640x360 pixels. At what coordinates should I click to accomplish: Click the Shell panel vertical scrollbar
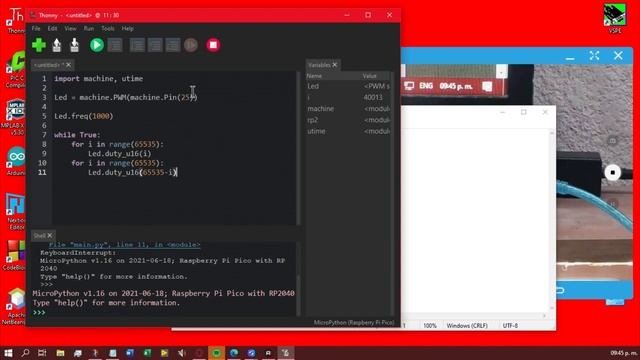[x=298, y=278]
